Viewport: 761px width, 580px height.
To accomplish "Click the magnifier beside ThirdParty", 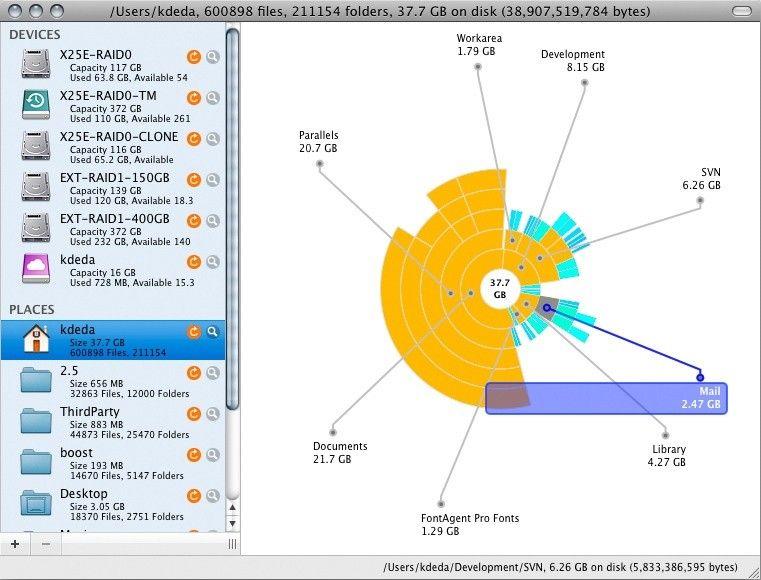I will click(x=213, y=414).
